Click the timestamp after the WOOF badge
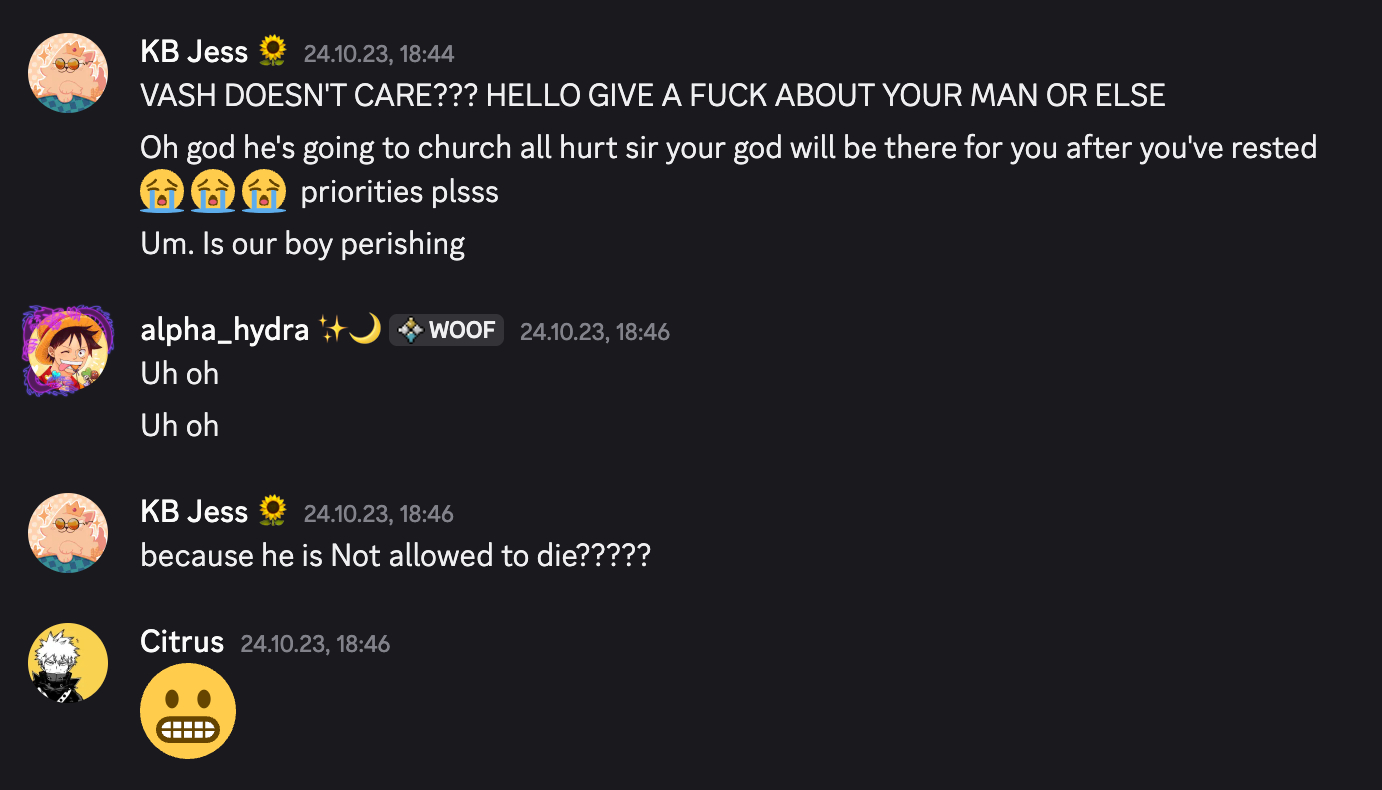Viewport: 1382px width, 790px height. pyautogui.click(x=594, y=331)
